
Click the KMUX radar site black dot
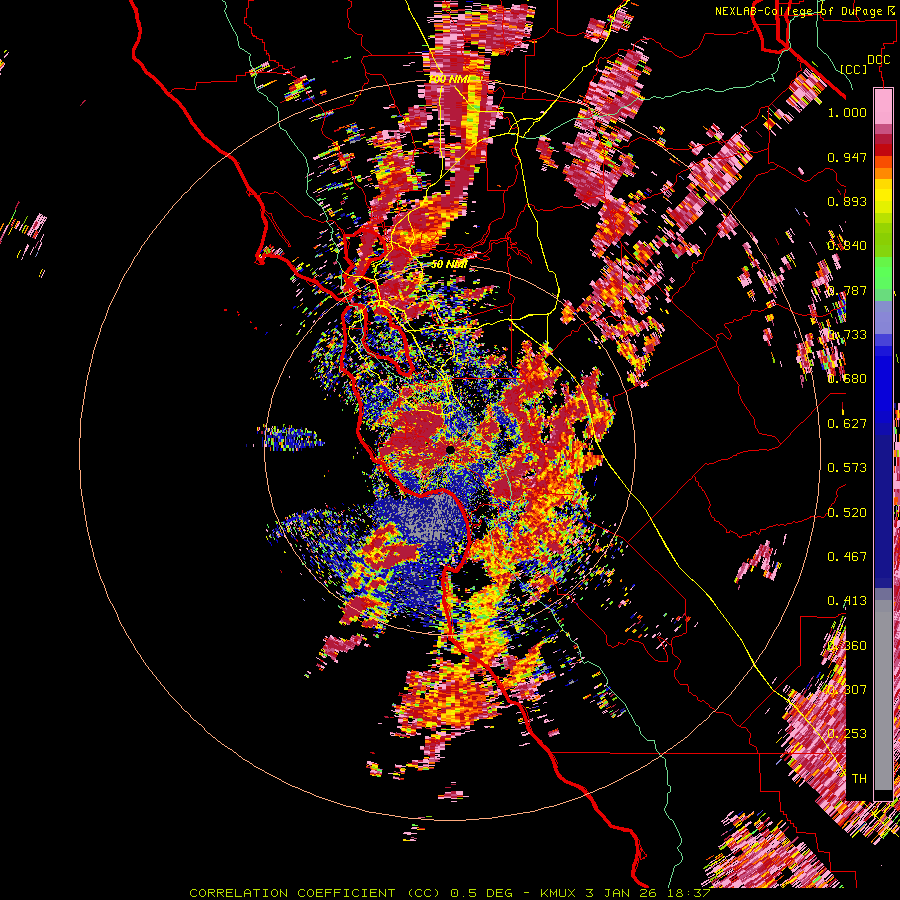click(451, 449)
